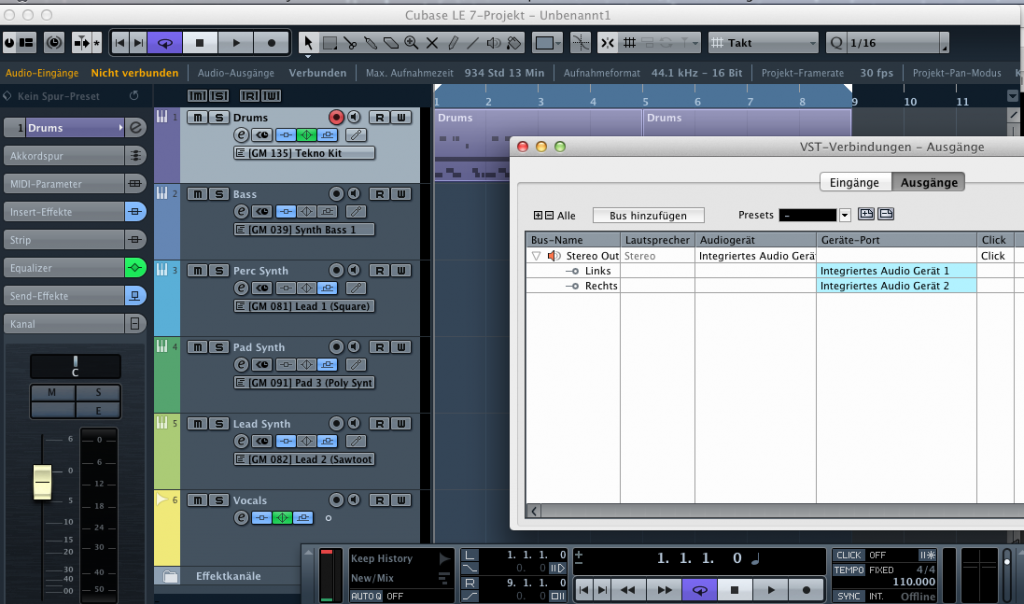Open the MIDI-Parameter inspector section
The image size is (1024, 604).
(63, 183)
